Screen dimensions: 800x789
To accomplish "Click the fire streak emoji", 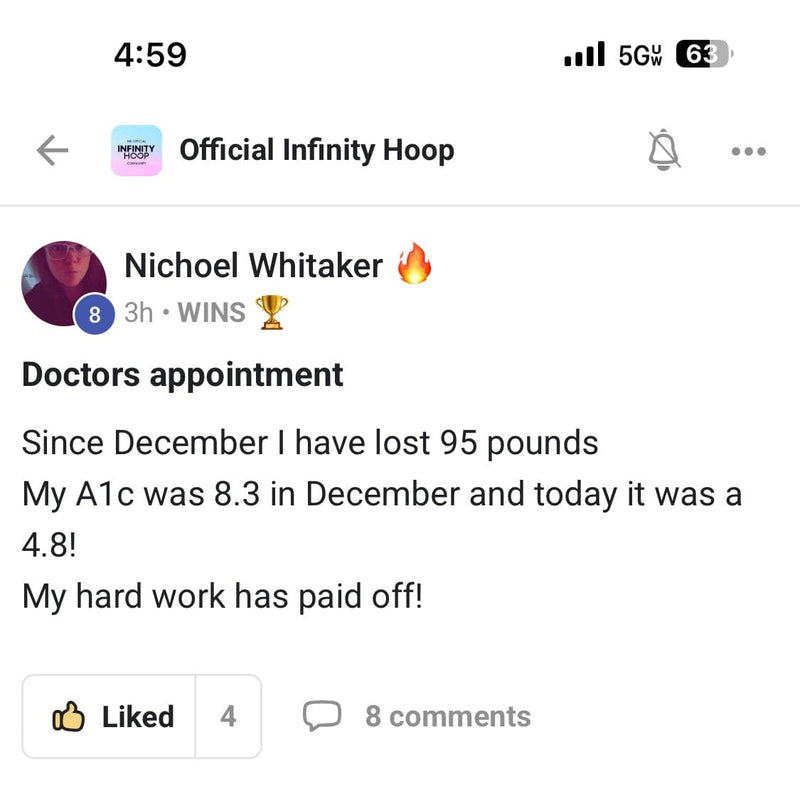I will click(414, 266).
